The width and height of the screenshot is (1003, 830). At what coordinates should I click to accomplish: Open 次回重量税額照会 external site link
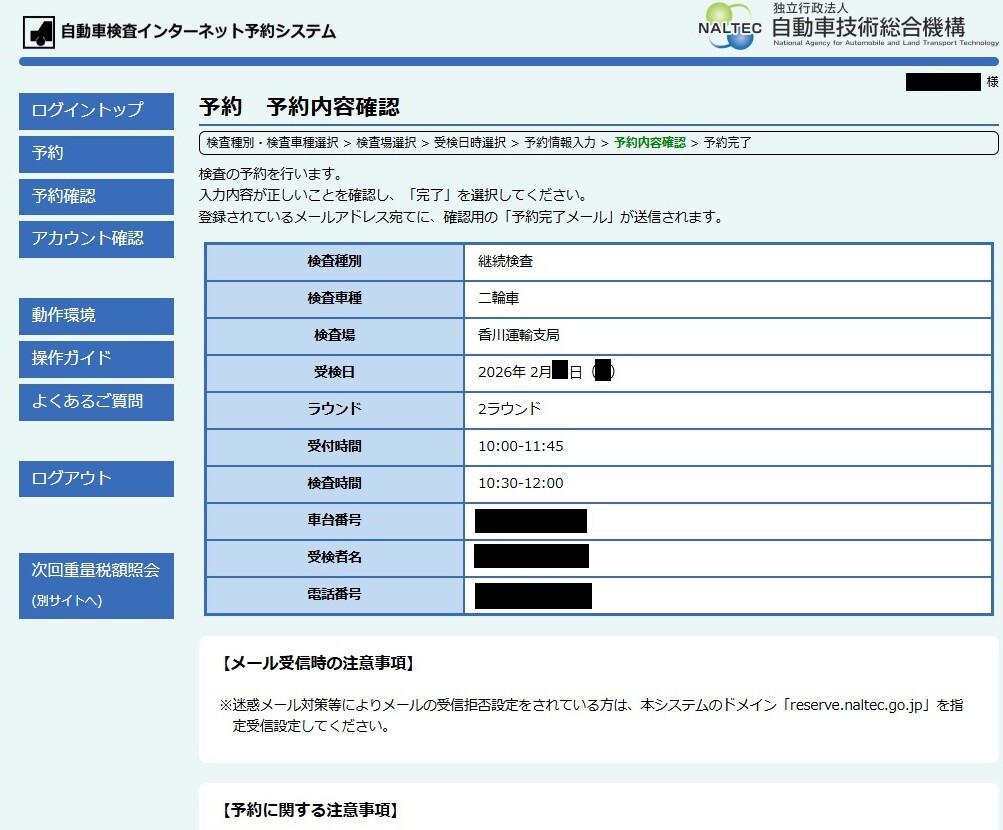point(97,585)
